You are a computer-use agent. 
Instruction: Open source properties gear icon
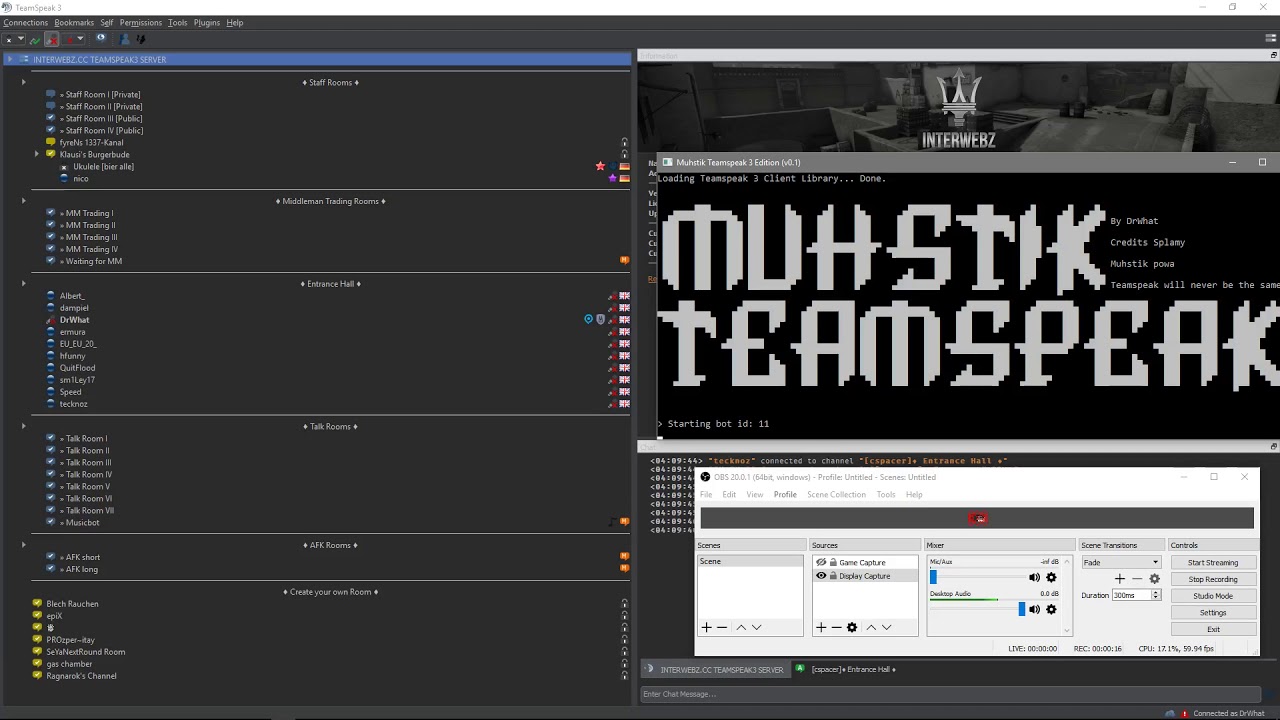click(852, 627)
